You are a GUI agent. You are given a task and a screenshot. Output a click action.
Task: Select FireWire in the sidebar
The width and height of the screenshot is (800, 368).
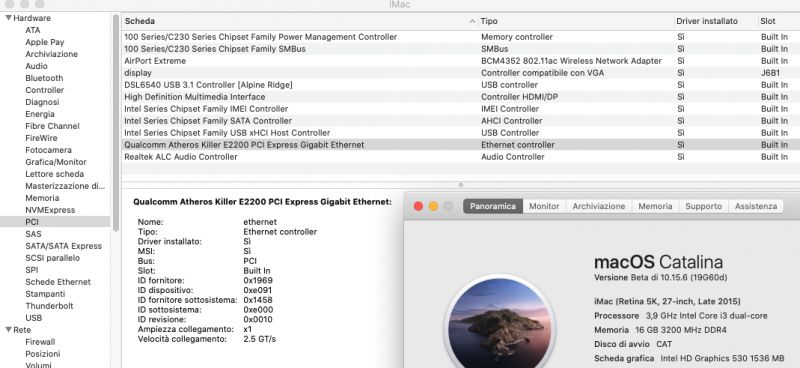[41, 138]
